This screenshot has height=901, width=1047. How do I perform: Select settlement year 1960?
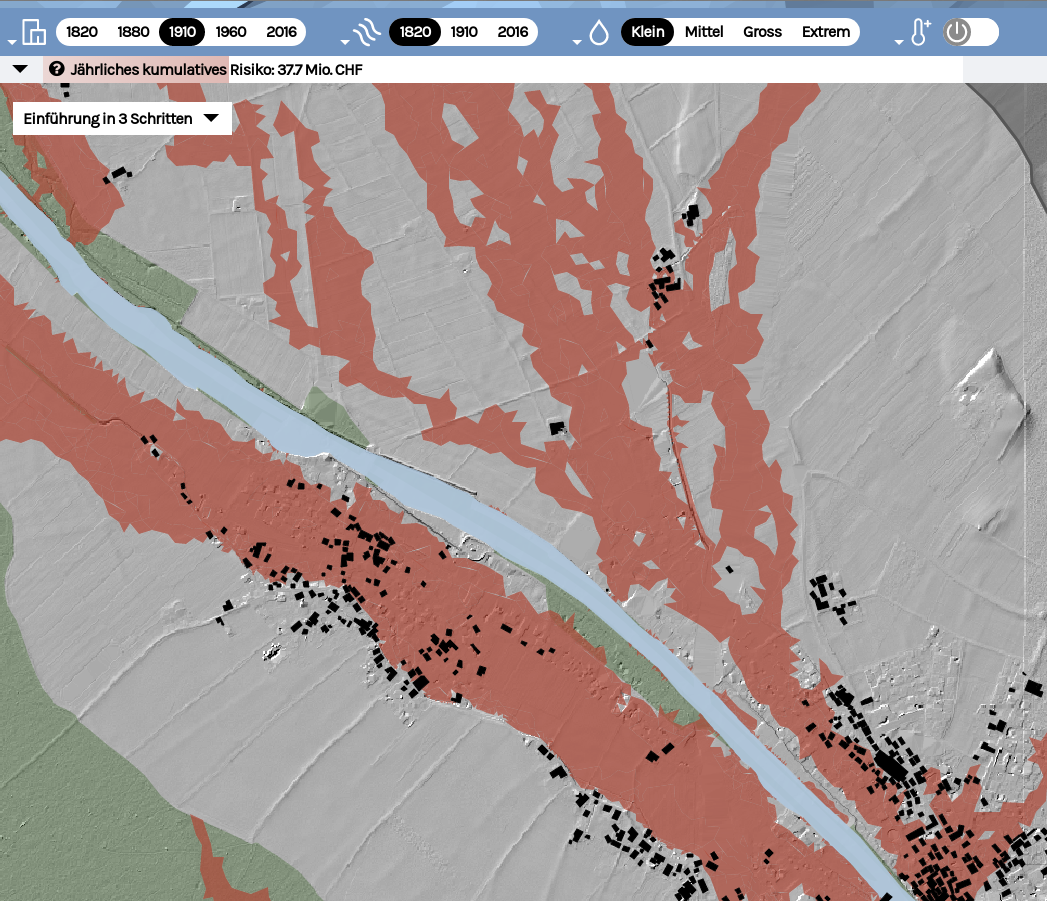231,32
